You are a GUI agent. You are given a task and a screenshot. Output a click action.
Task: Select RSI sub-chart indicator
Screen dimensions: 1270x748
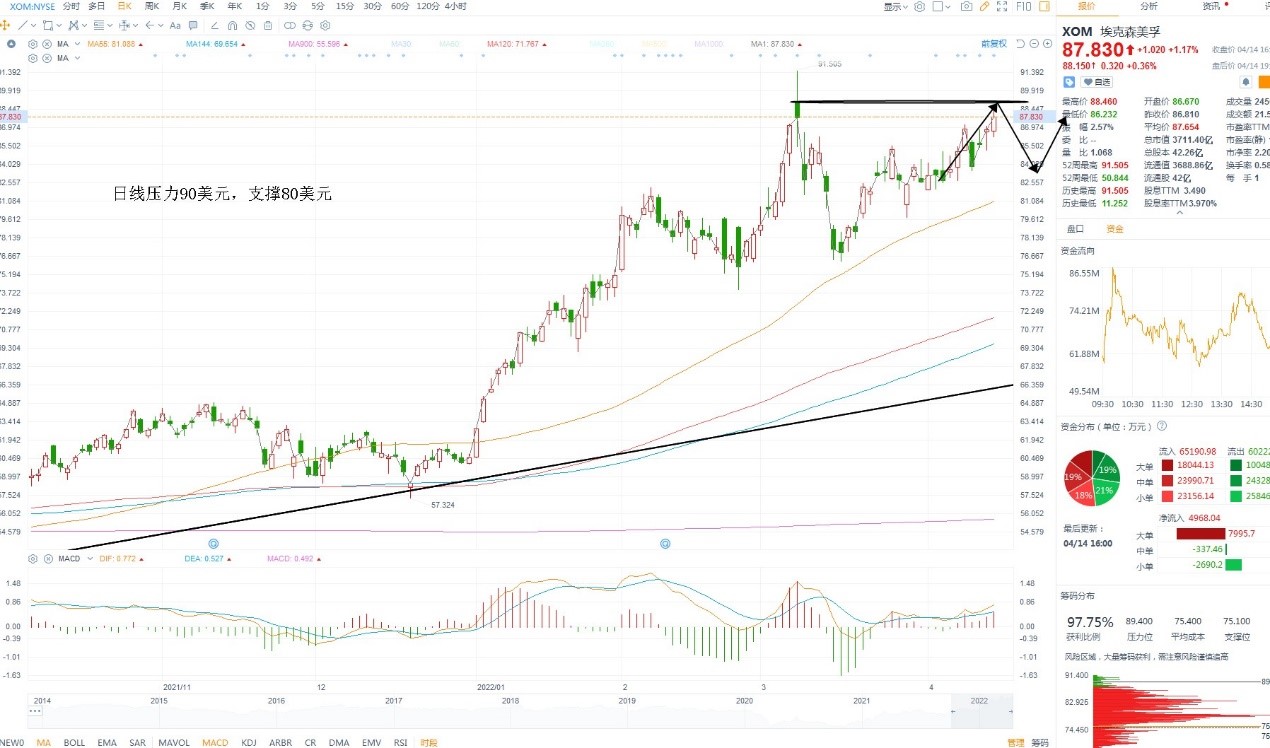400,742
